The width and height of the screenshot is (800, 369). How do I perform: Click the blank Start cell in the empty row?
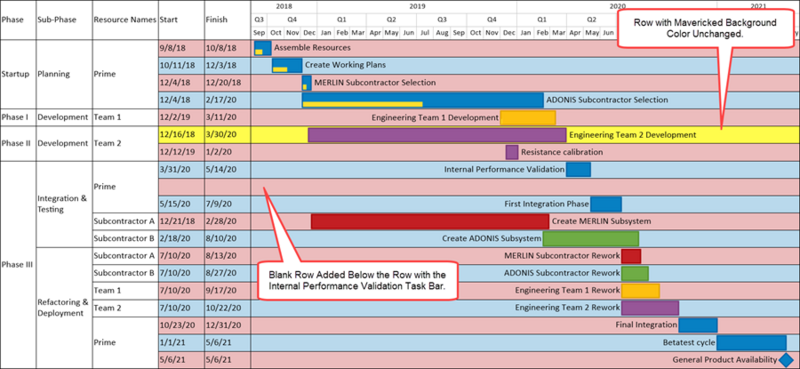point(182,187)
